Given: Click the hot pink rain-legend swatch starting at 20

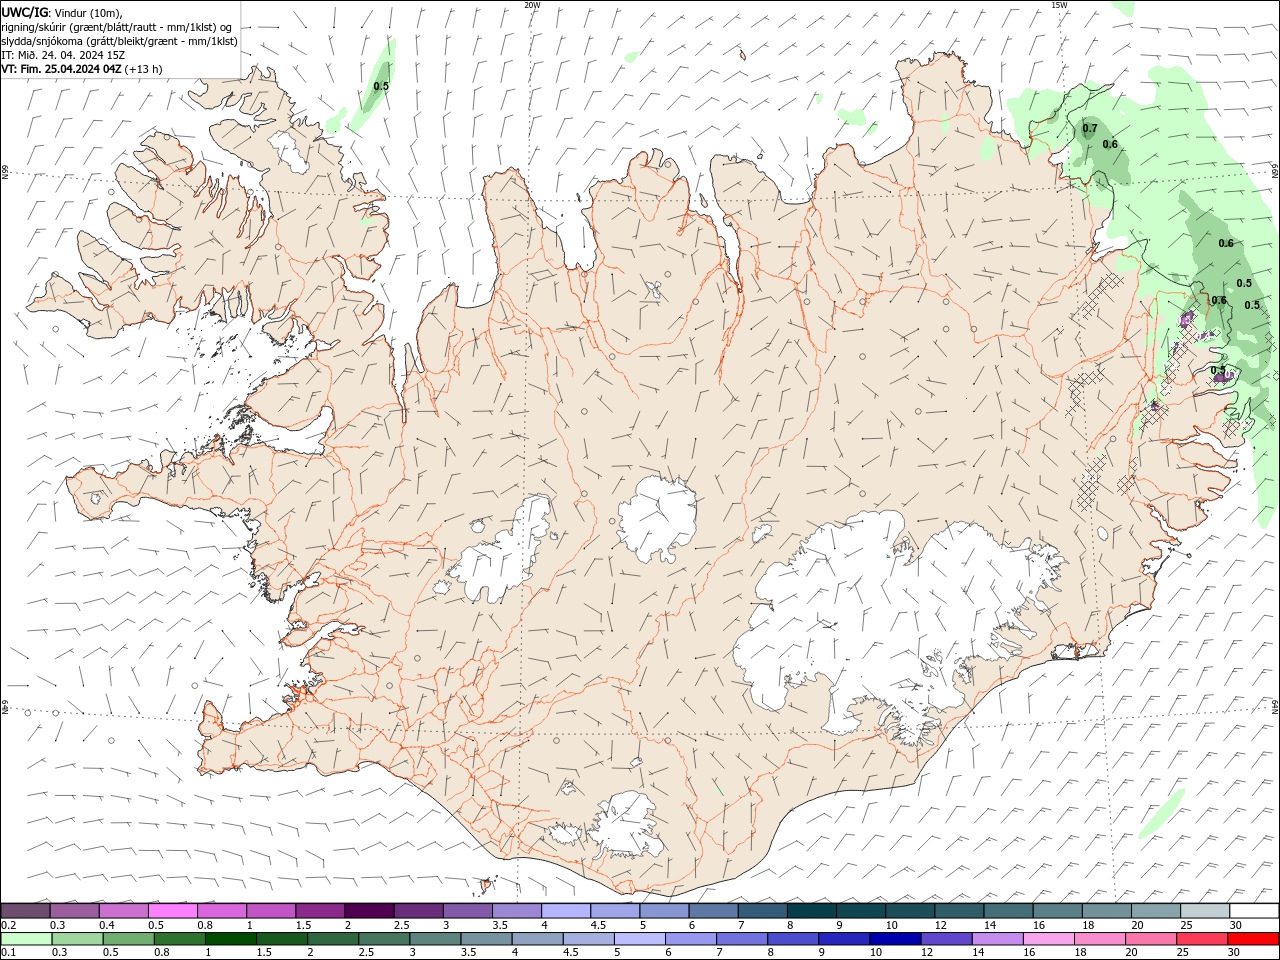Looking at the screenshot, I should 1150,939.
